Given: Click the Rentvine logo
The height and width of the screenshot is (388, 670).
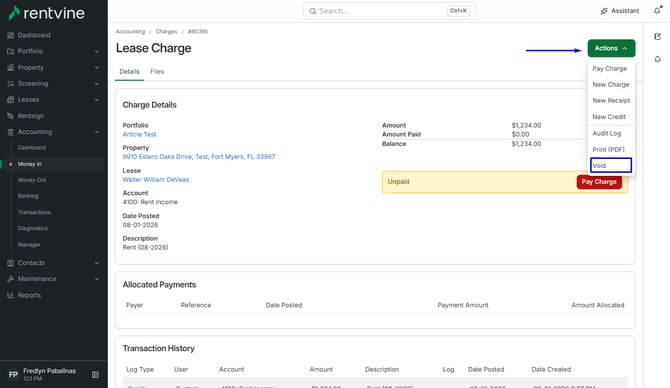Looking at the screenshot, I should click(x=47, y=13).
